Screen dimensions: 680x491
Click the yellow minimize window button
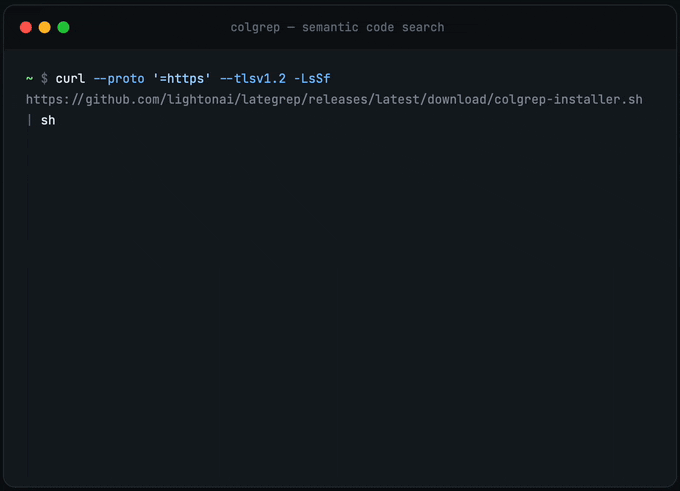point(45,27)
